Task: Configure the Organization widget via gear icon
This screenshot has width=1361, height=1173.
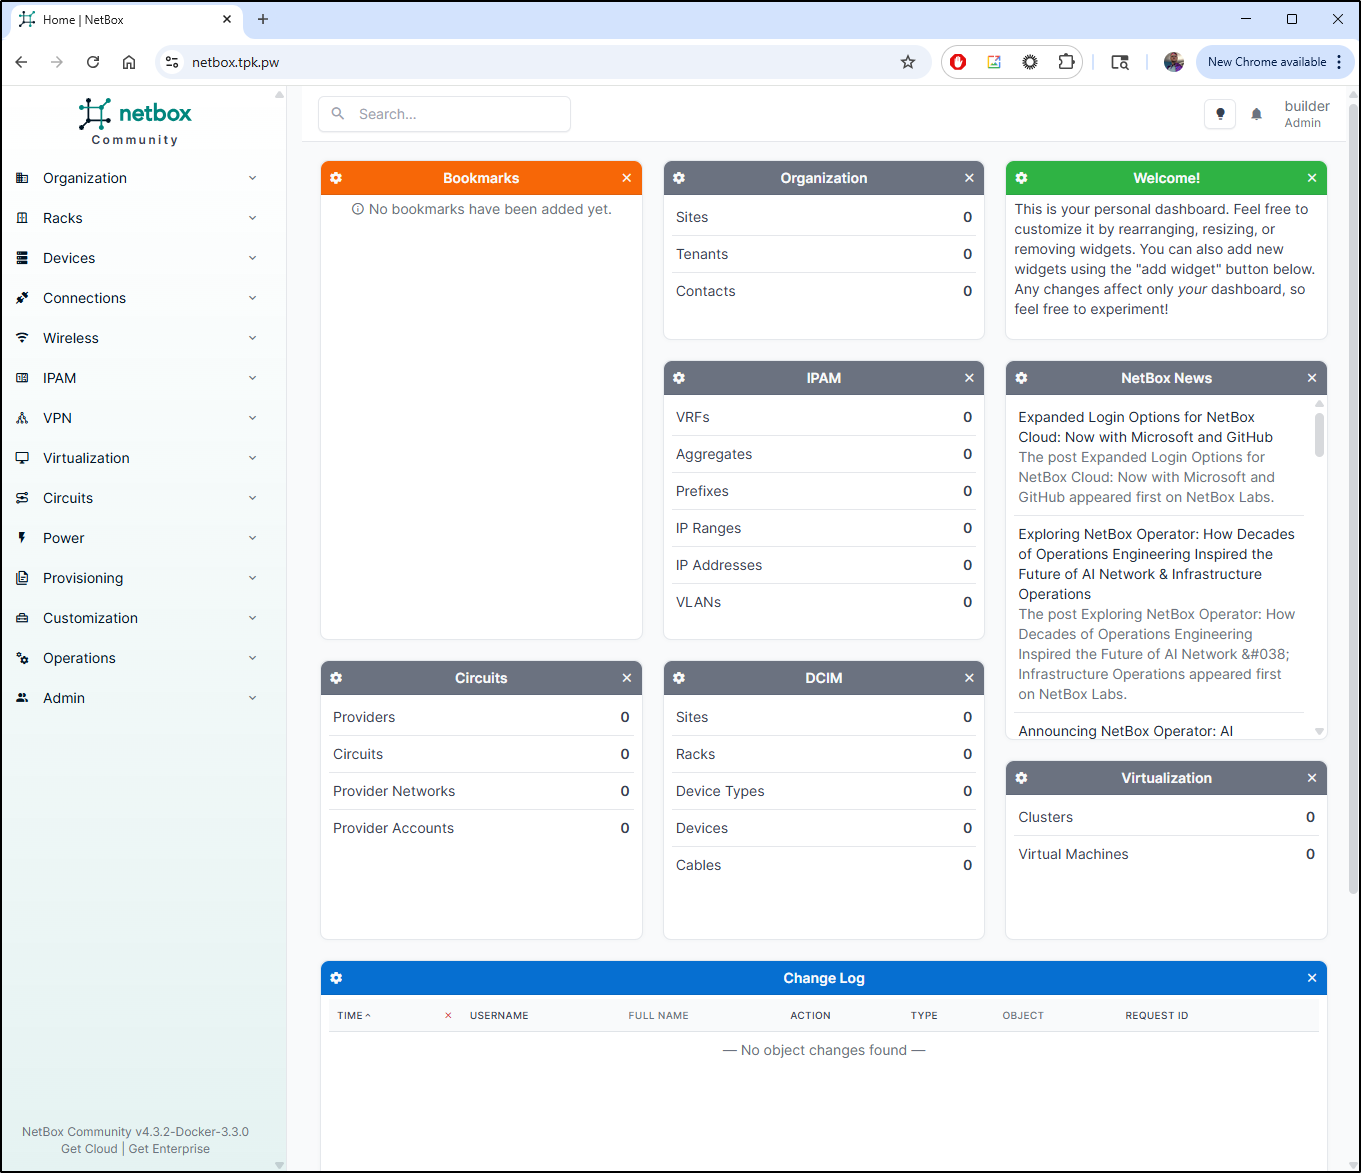Action: pyautogui.click(x=679, y=178)
